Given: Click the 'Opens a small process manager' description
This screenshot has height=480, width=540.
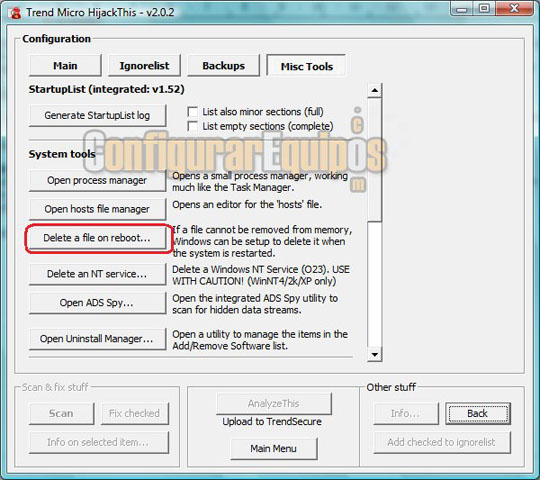Looking at the screenshot, I should (260, 182).
